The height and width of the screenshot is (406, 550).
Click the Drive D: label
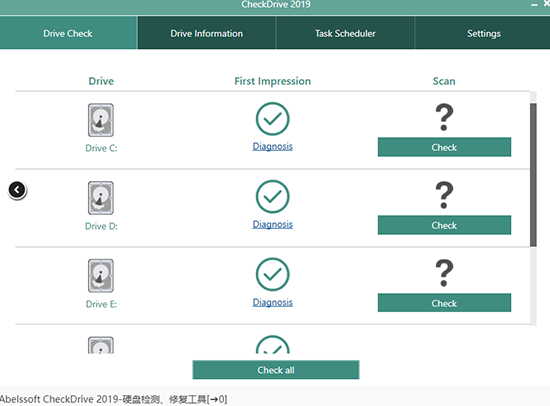101,226
